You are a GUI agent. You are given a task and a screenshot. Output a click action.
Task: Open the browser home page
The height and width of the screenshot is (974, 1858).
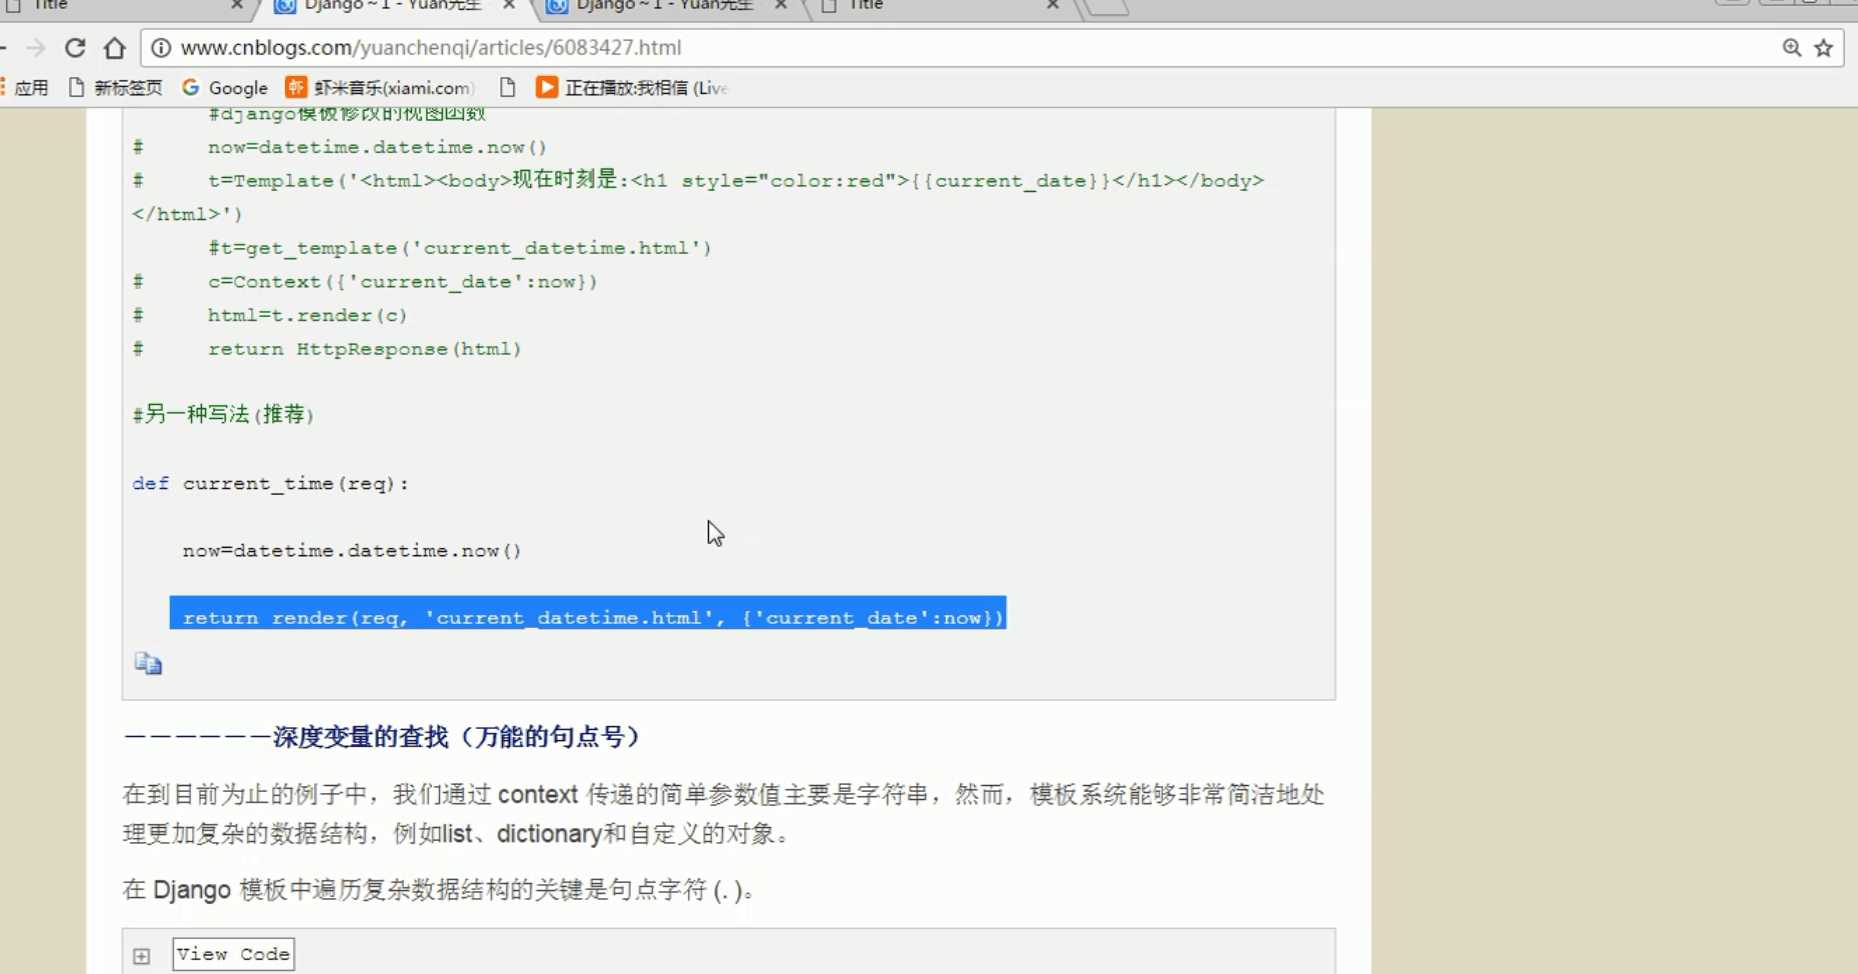[115, 48]
